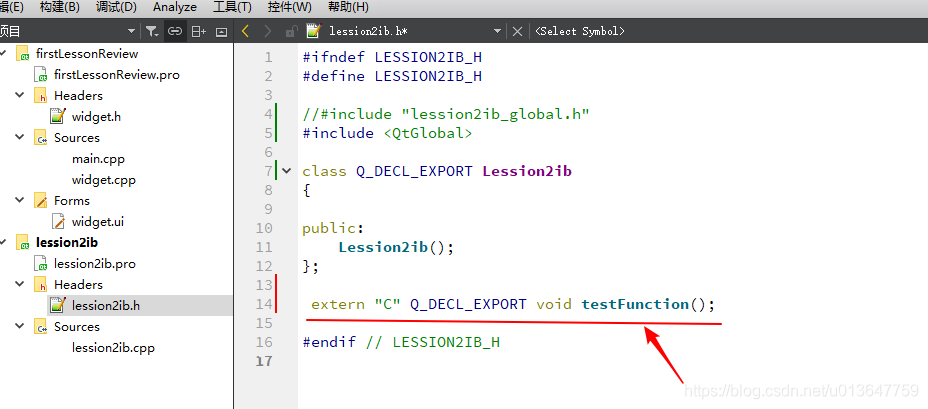Select Sources folder under firstLessonReview
928x409 pixels.
77,138
